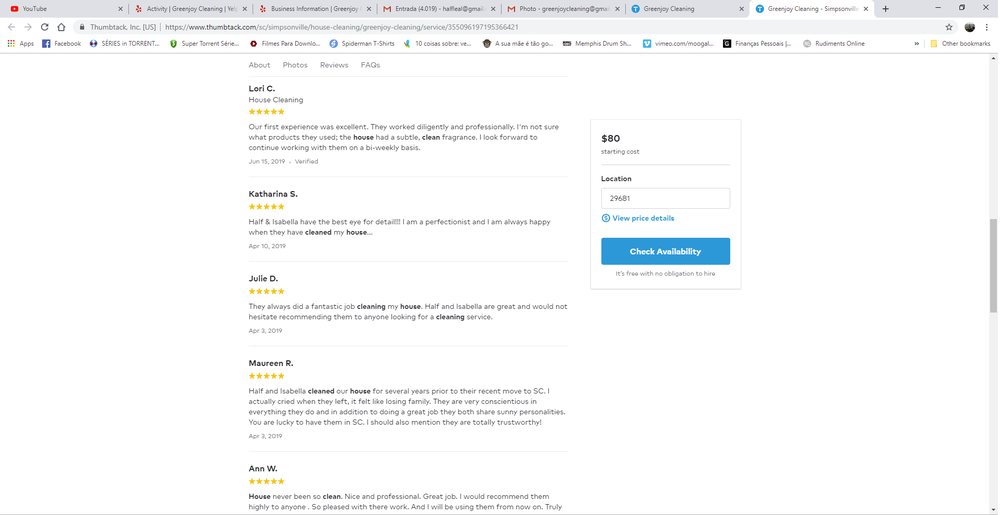Click the Check Availability button
Screen dimensions: 1000x515
pos(665,251)
